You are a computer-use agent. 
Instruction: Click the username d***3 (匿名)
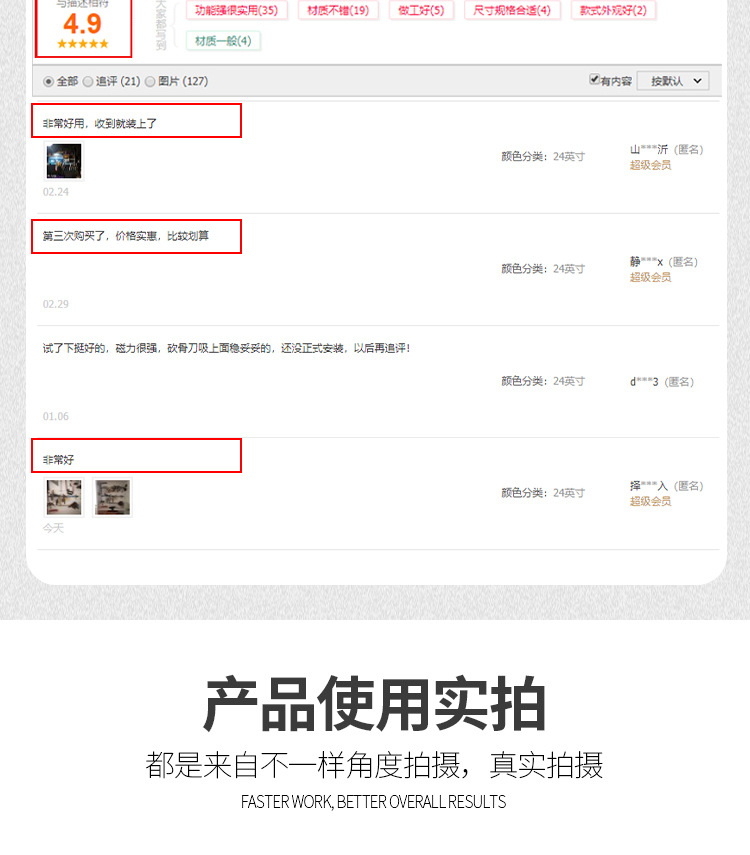pos(662,382)
